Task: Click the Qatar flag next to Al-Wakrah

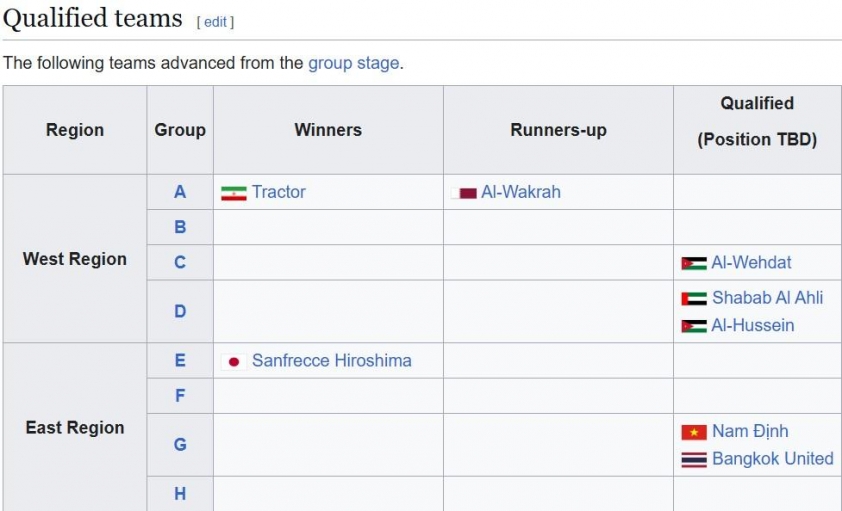Action: pyautogui.click(x=464, y=193)
